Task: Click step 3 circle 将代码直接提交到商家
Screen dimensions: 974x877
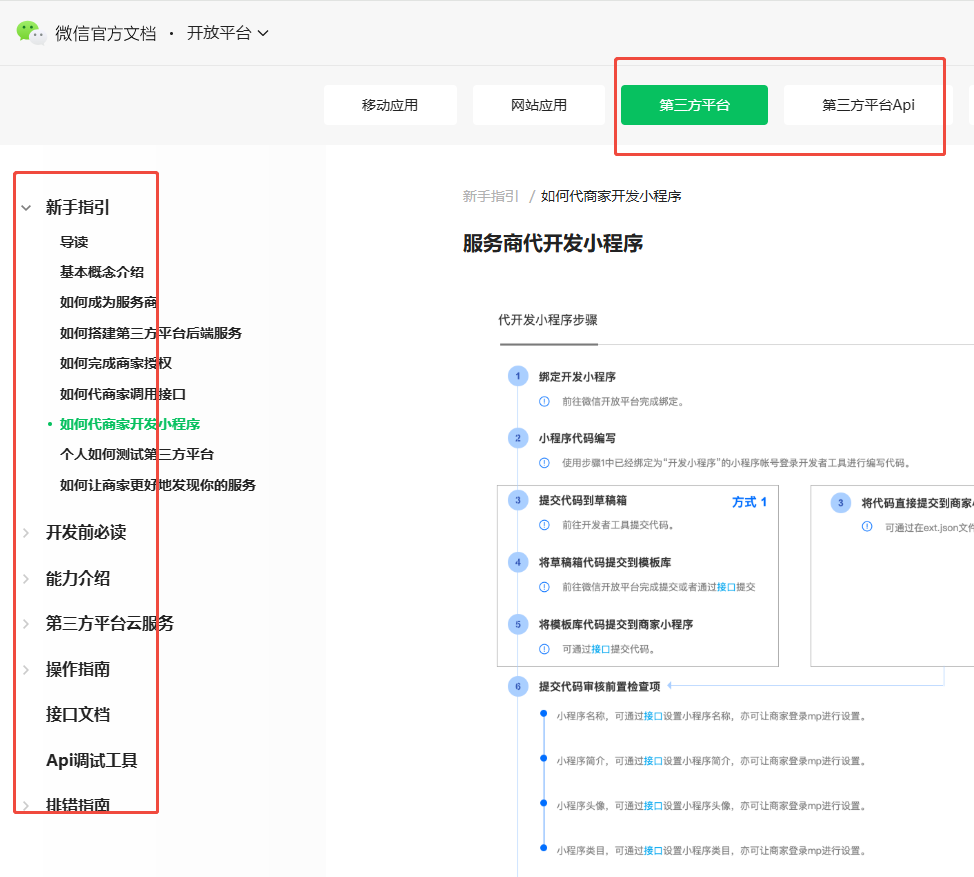Action: [840, 502]
